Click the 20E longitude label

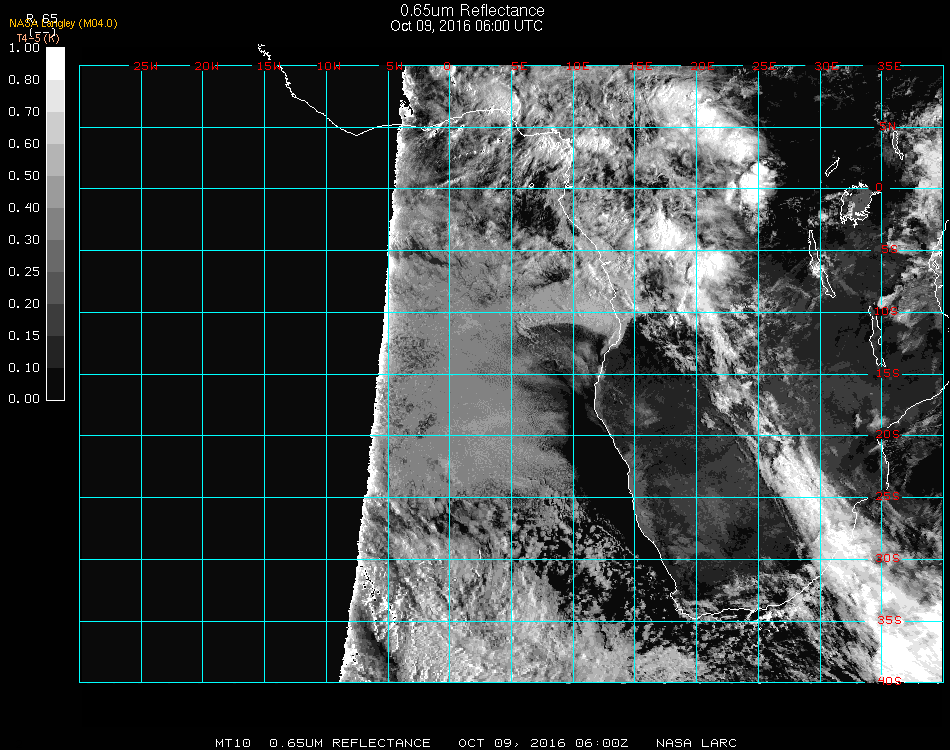pyautogui.click(x=703, y=66)
